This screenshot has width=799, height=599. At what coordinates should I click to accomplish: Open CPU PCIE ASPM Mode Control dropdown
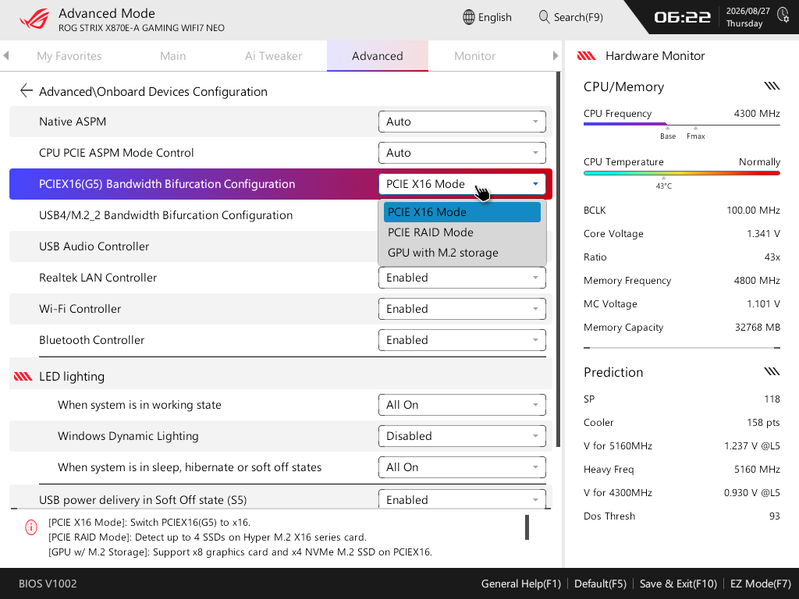point(462,153)
